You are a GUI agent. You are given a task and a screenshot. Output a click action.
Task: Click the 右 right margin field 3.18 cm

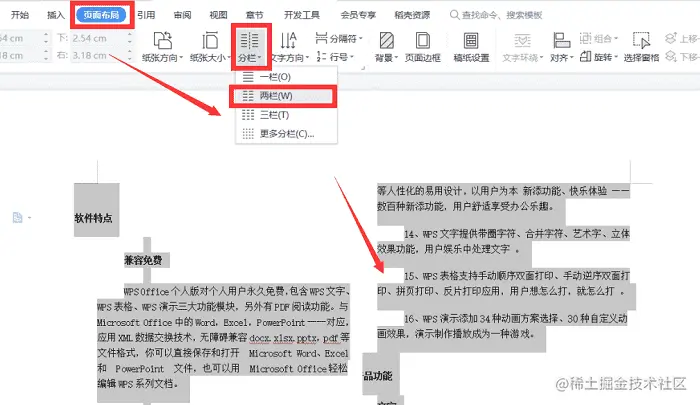98,56
